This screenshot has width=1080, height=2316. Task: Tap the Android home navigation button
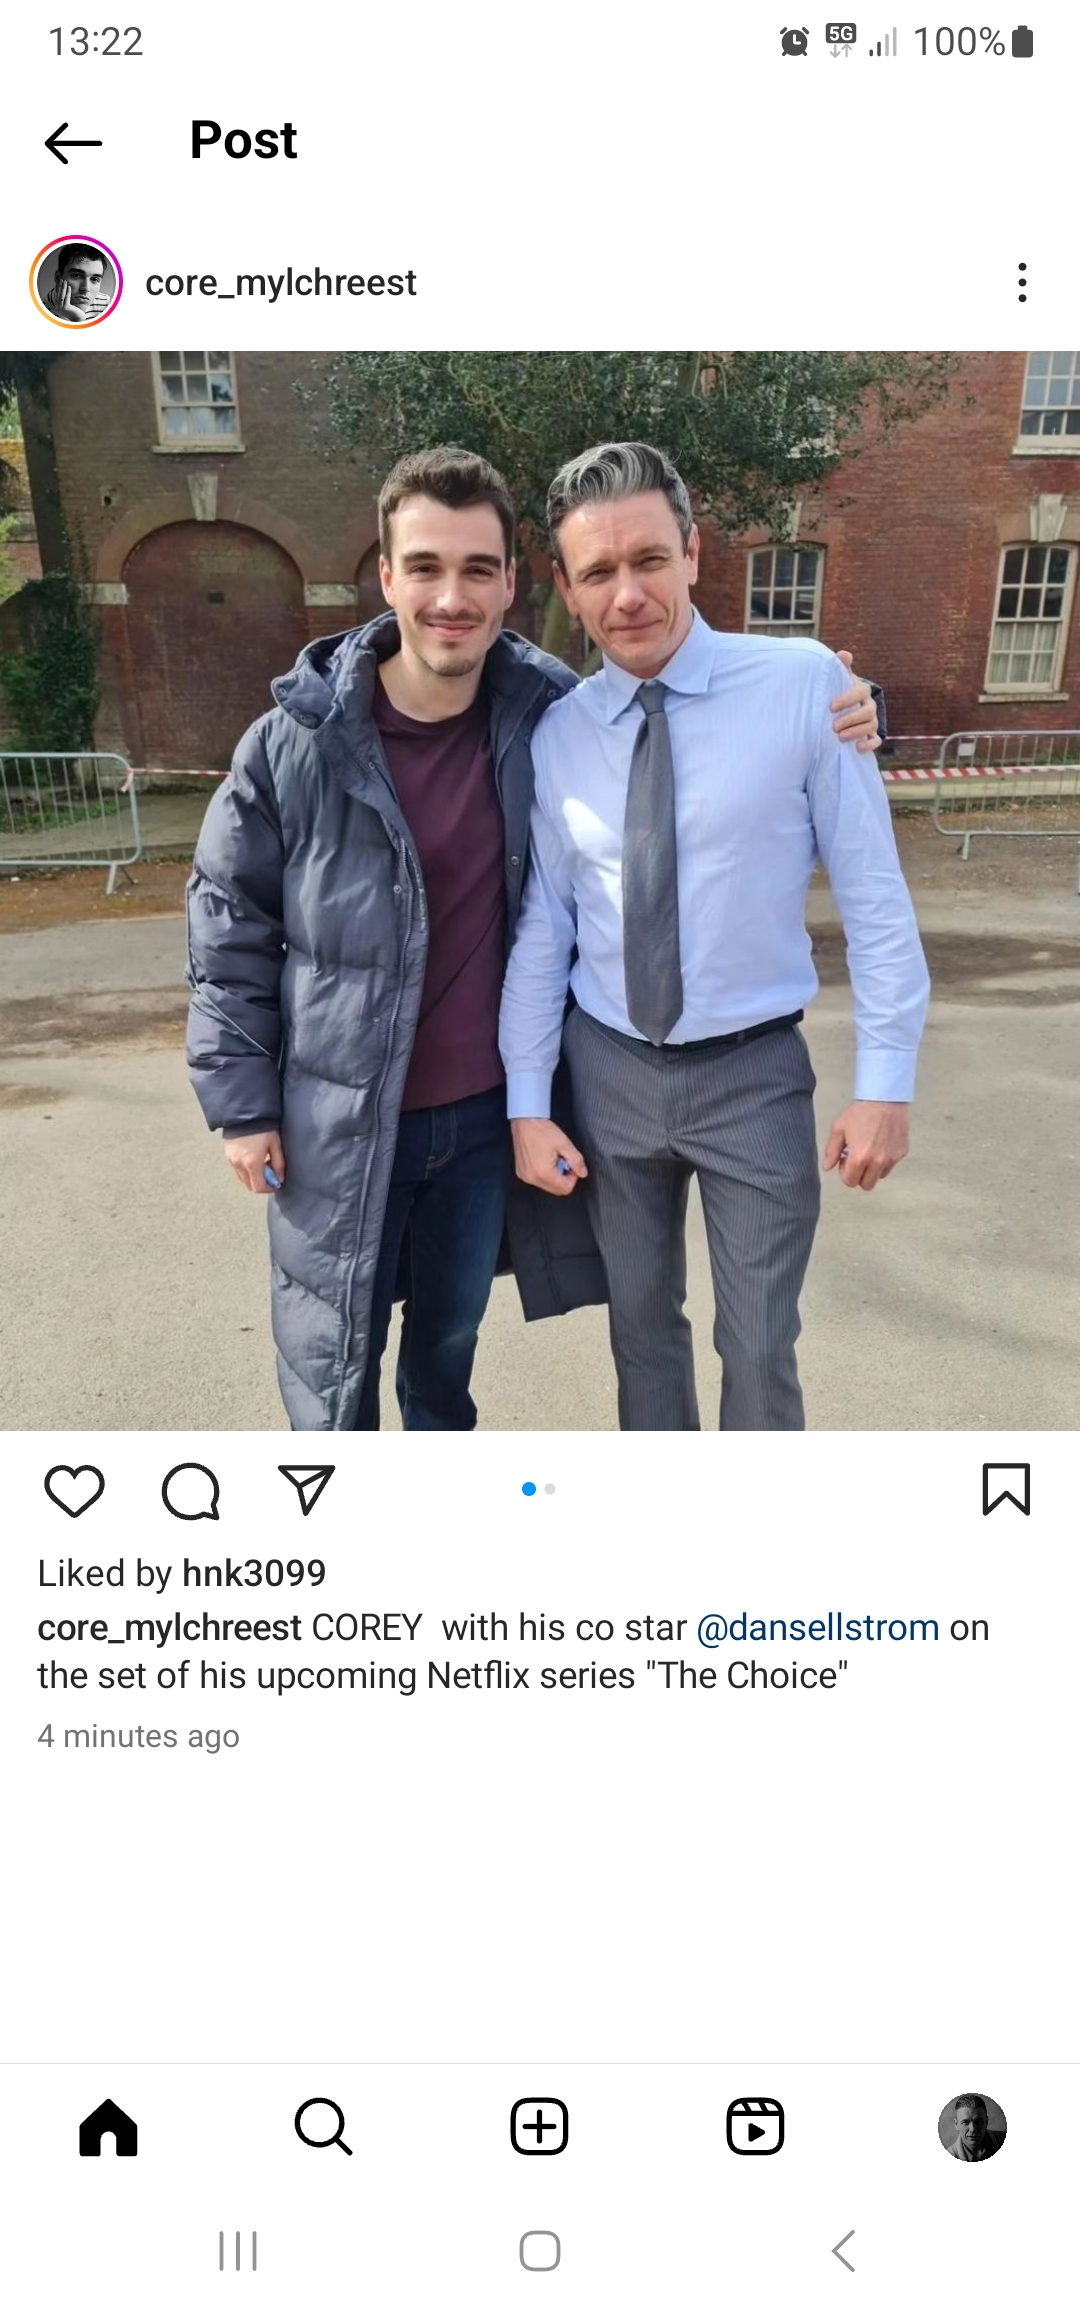(x=540, y=2251)
